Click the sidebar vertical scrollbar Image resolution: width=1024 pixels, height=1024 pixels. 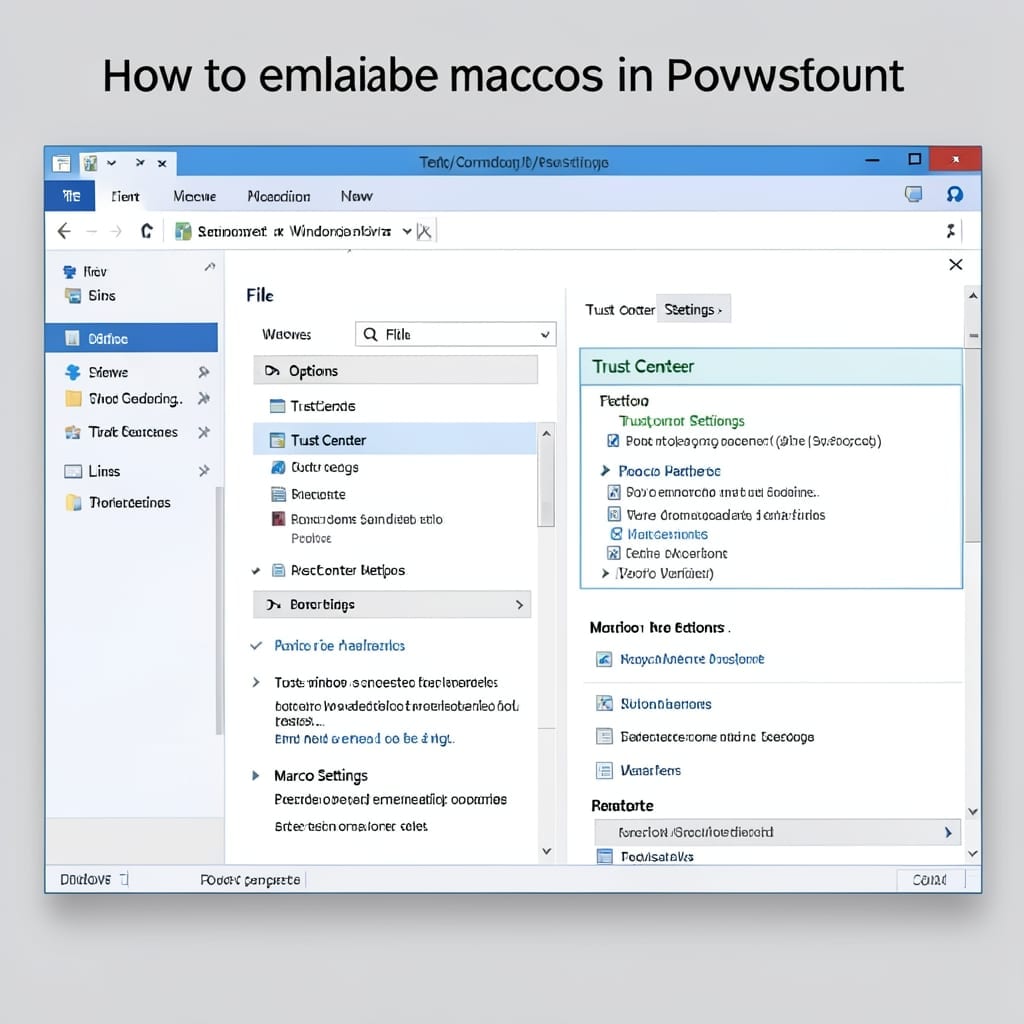point(219,611)
